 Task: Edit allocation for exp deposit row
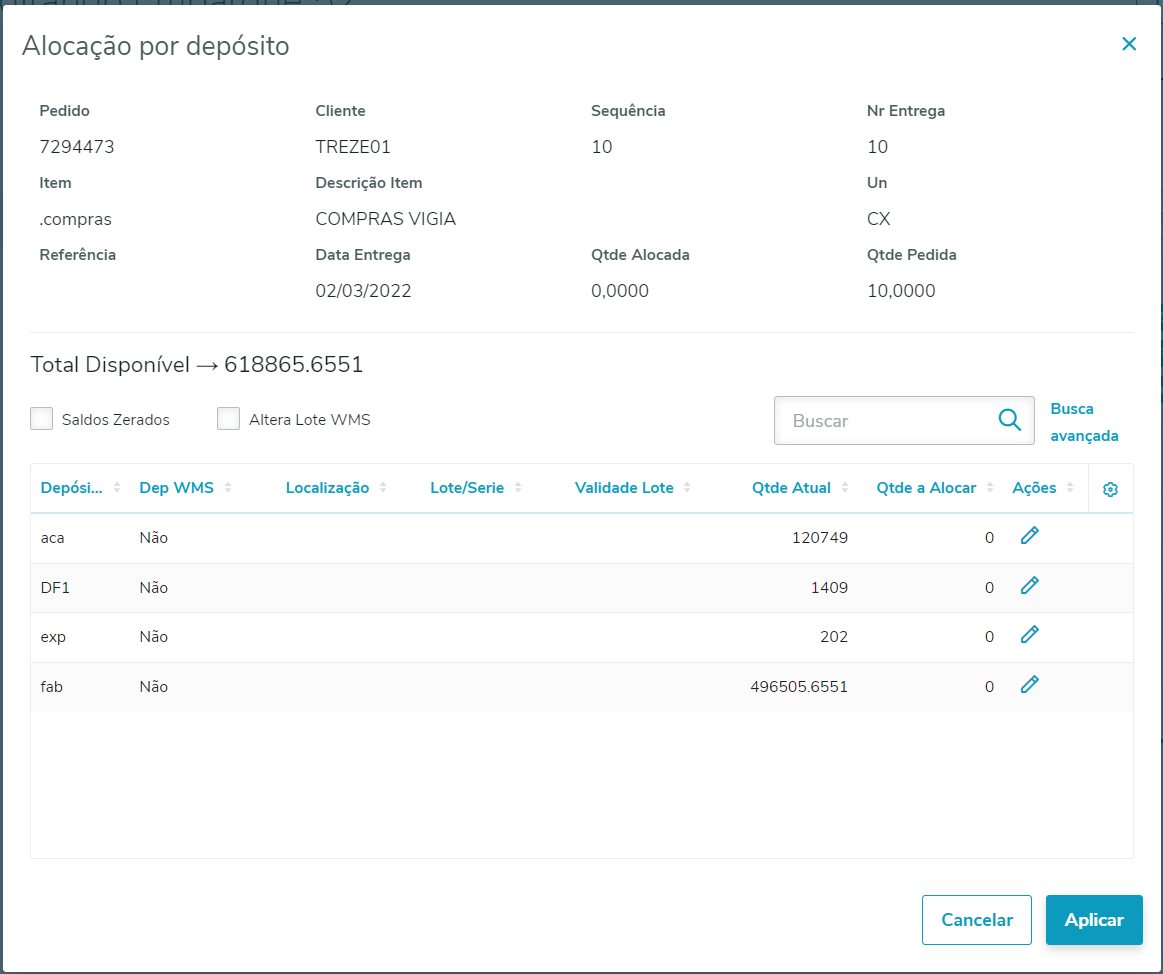pyautogui.click(x=1029, y=635)
